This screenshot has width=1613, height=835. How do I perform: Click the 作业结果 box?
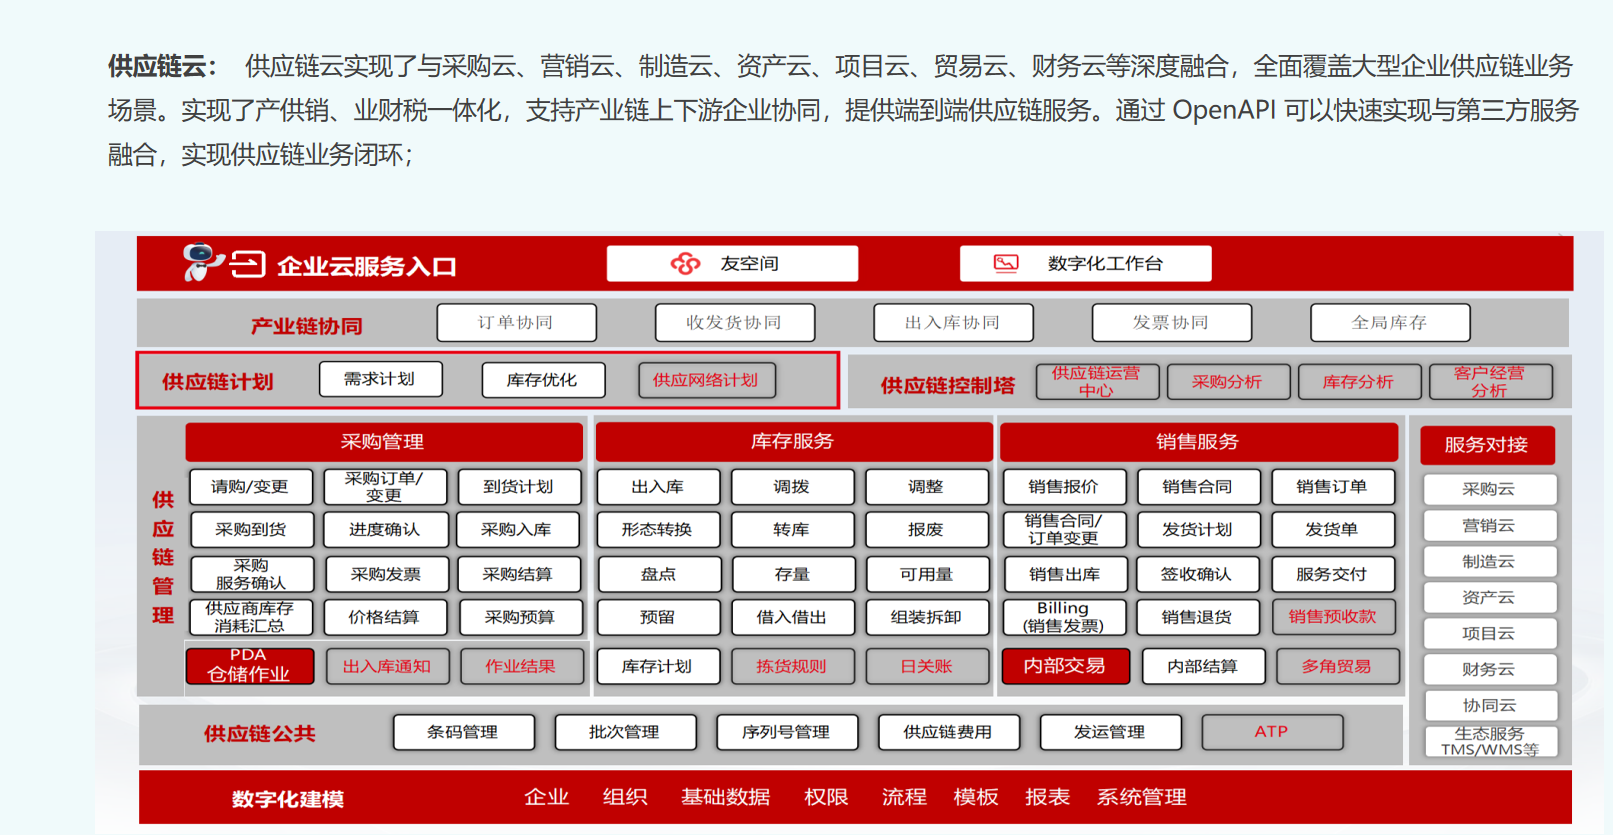click(522, 666)
